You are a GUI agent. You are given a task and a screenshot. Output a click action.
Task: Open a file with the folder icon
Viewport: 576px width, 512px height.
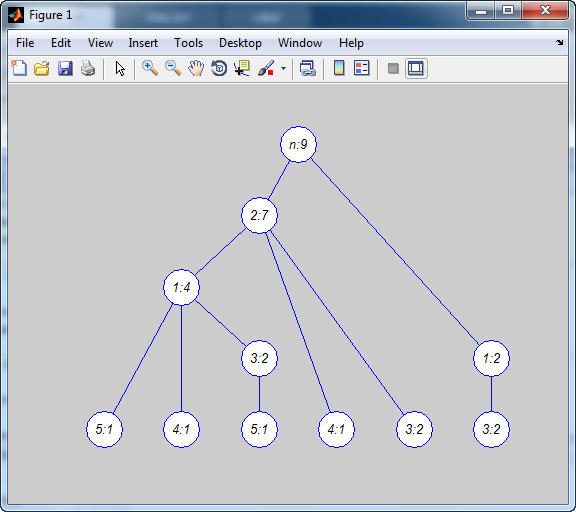(42, 68)
